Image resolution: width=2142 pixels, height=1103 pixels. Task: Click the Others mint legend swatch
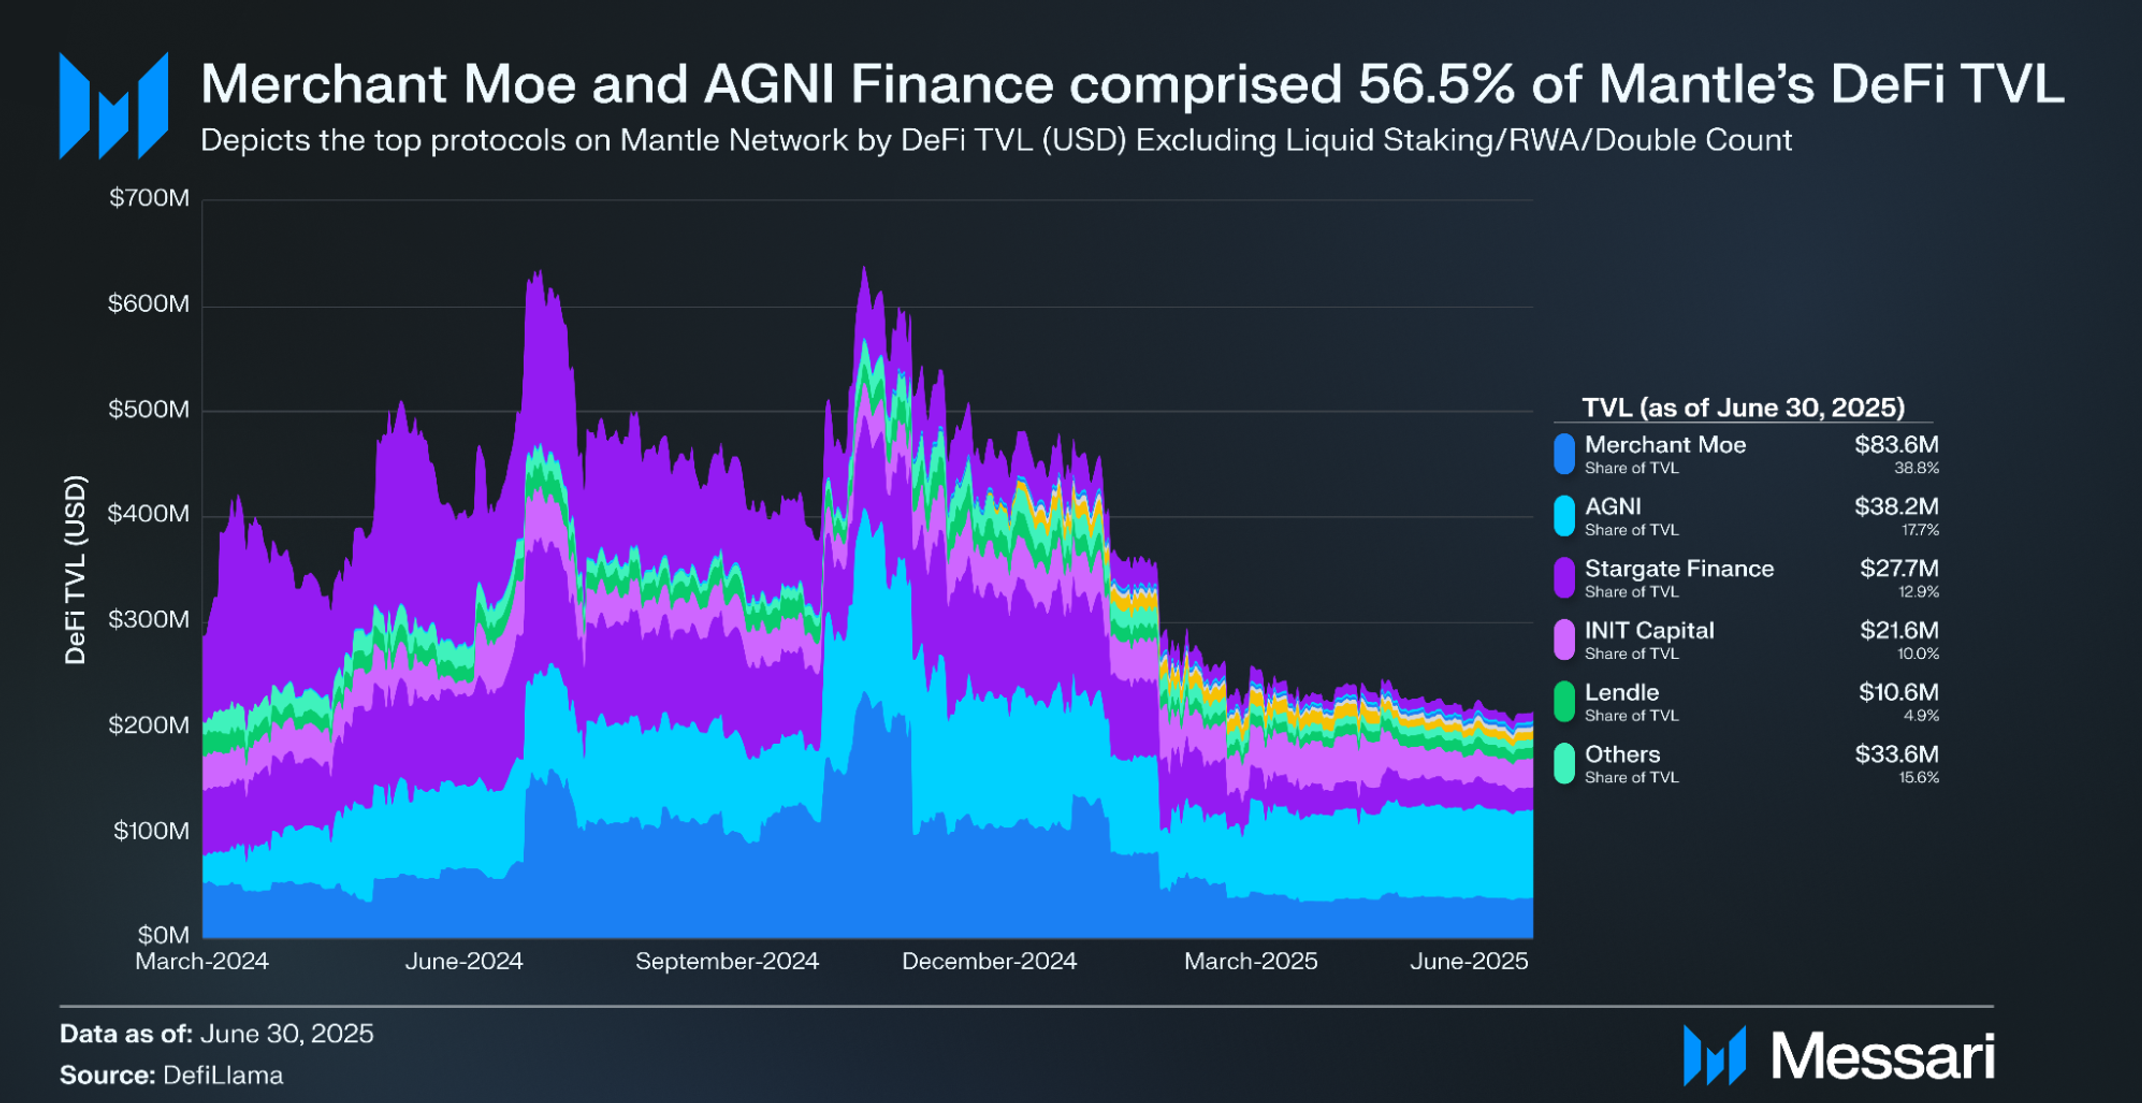pyautogui.click(x=1564, y=763)
